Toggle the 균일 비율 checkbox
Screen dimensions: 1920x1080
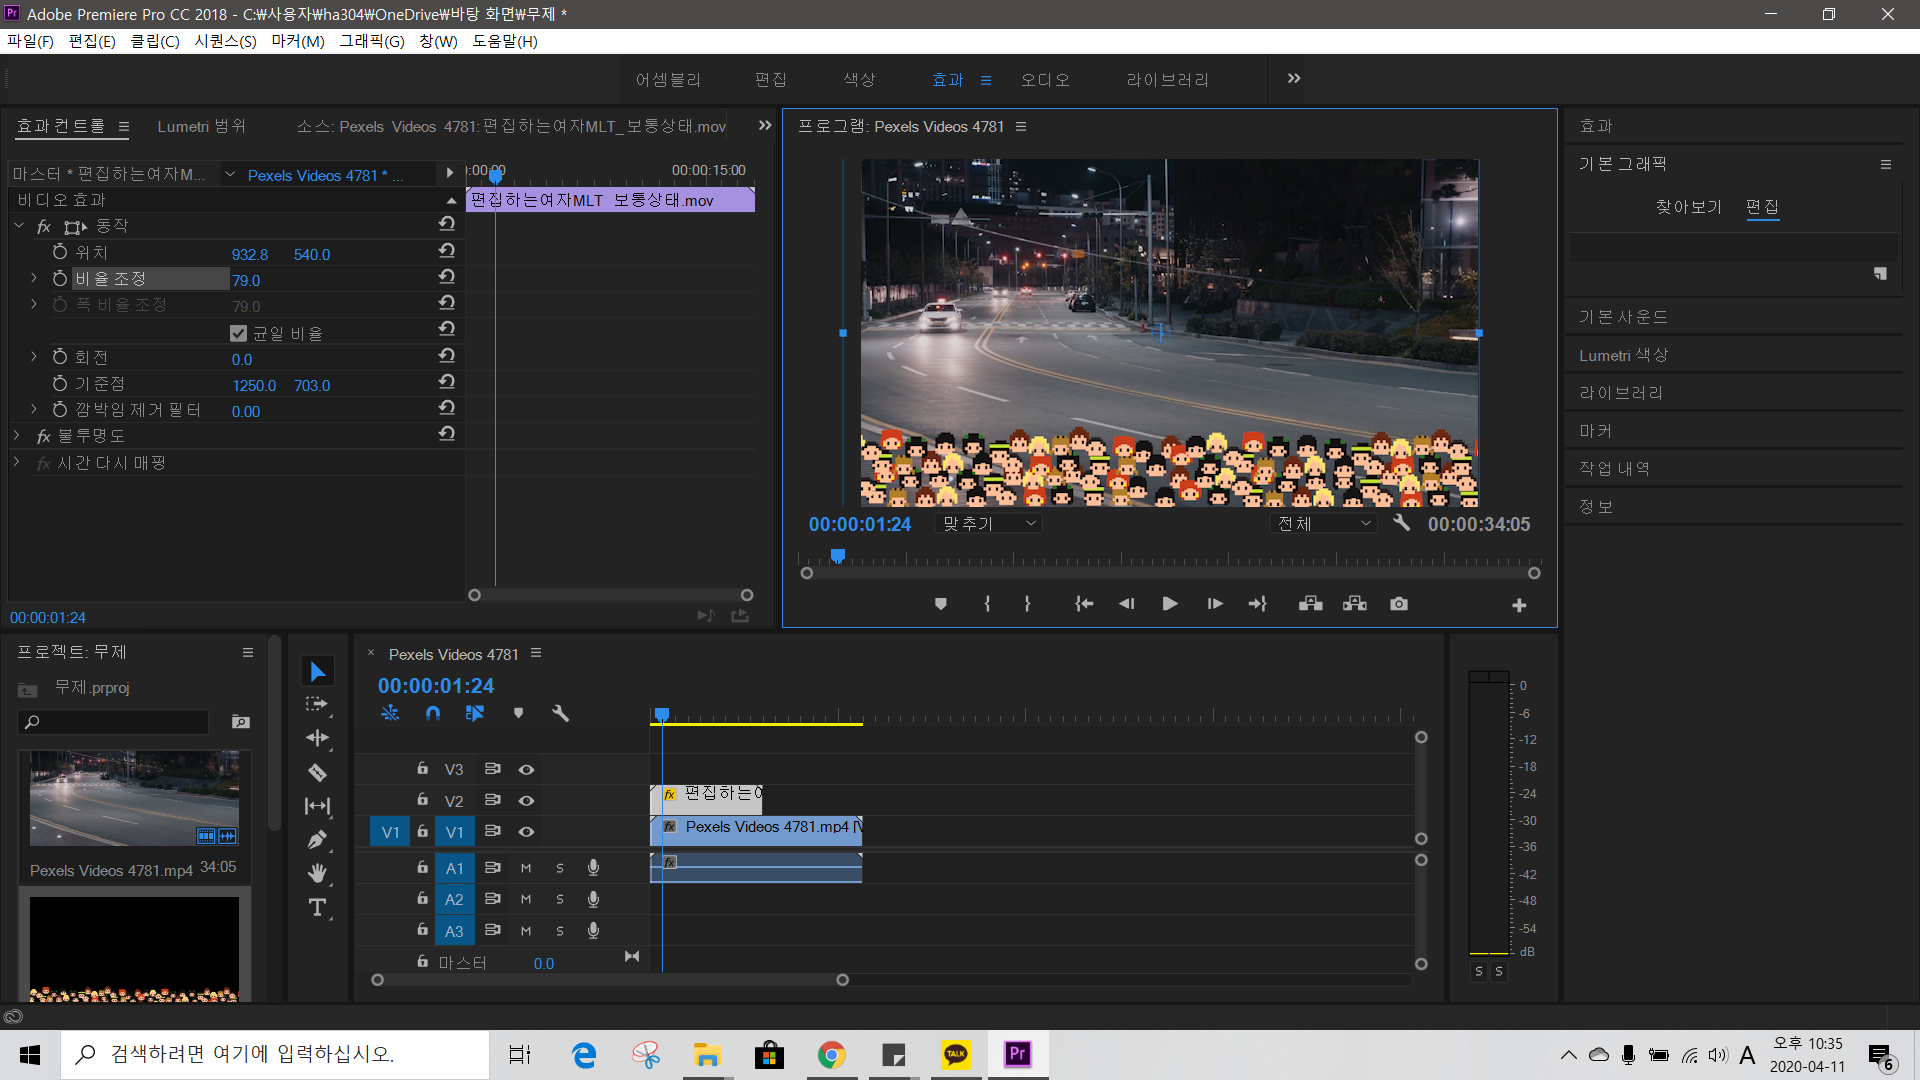[238, 333]
